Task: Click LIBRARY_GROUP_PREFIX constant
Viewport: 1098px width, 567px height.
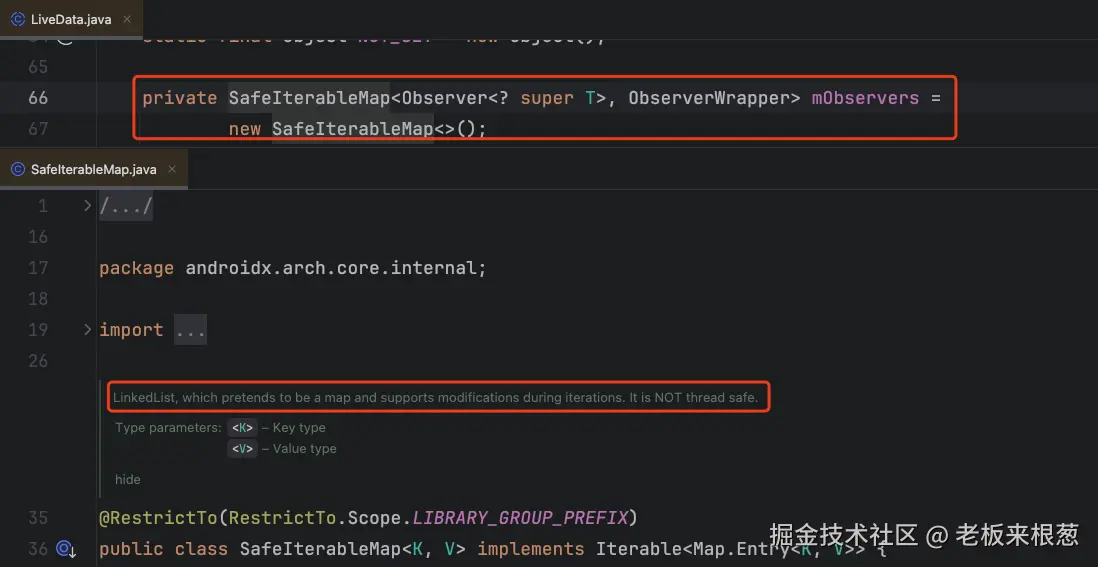Action: (x=520, y=518)
